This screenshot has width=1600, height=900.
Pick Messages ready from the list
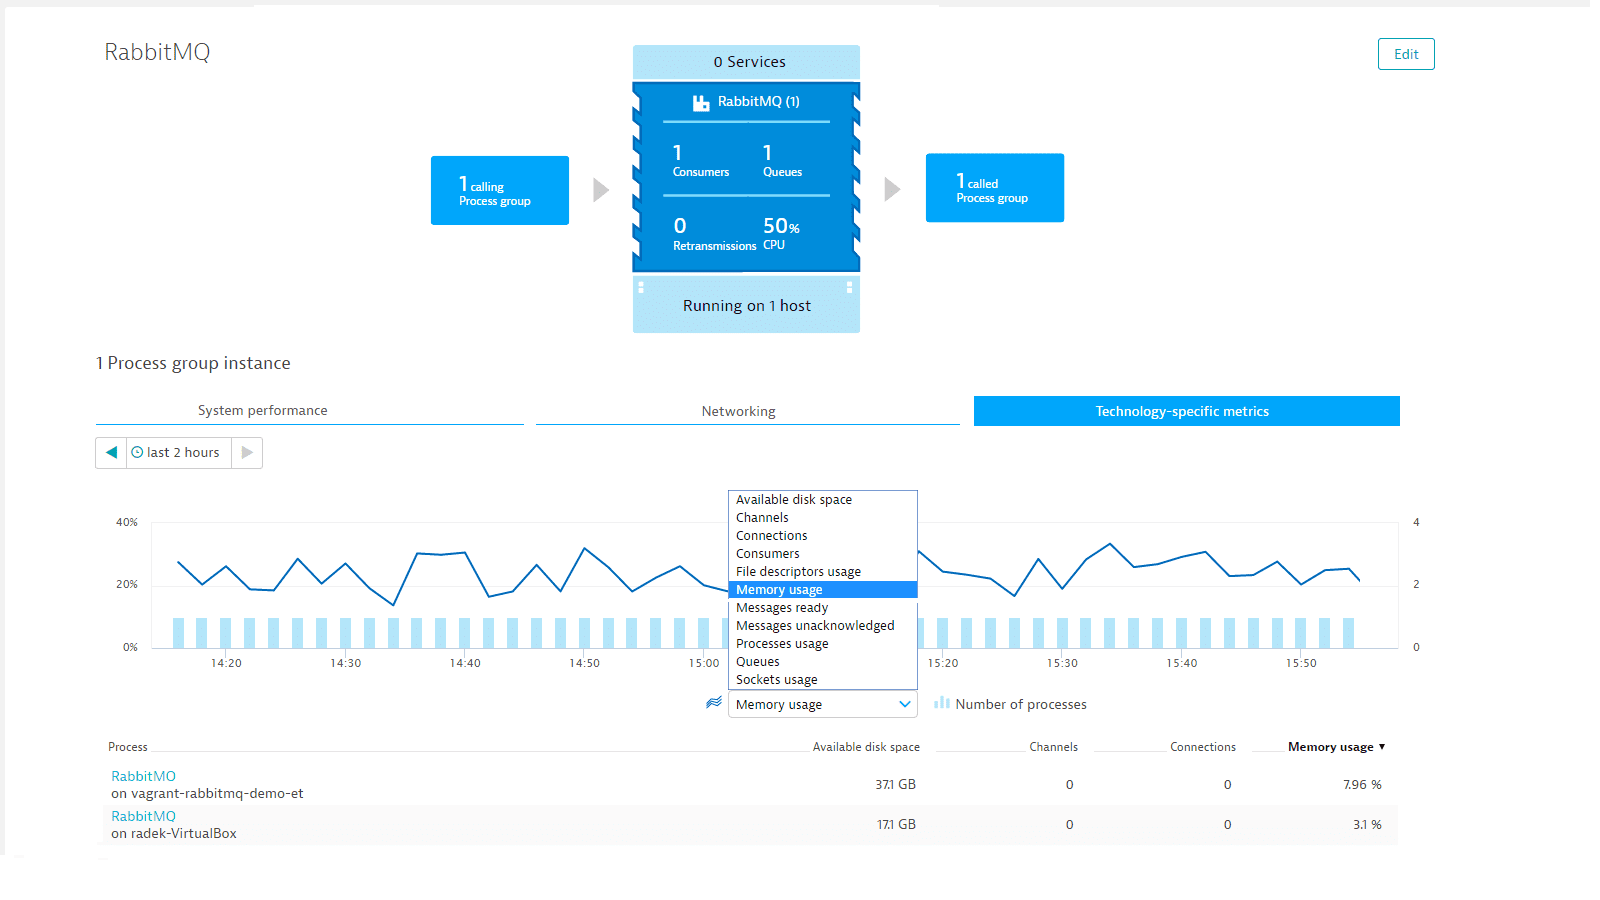[x=823, y=608]
